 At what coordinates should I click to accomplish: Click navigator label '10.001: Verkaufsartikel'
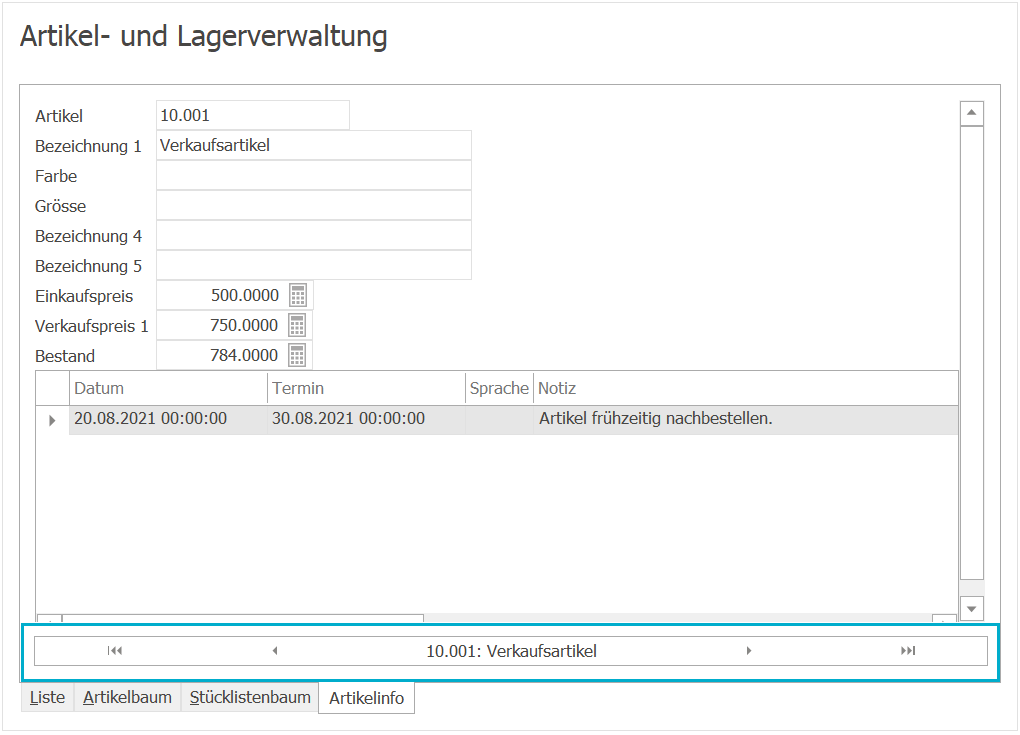pos(511,651)
